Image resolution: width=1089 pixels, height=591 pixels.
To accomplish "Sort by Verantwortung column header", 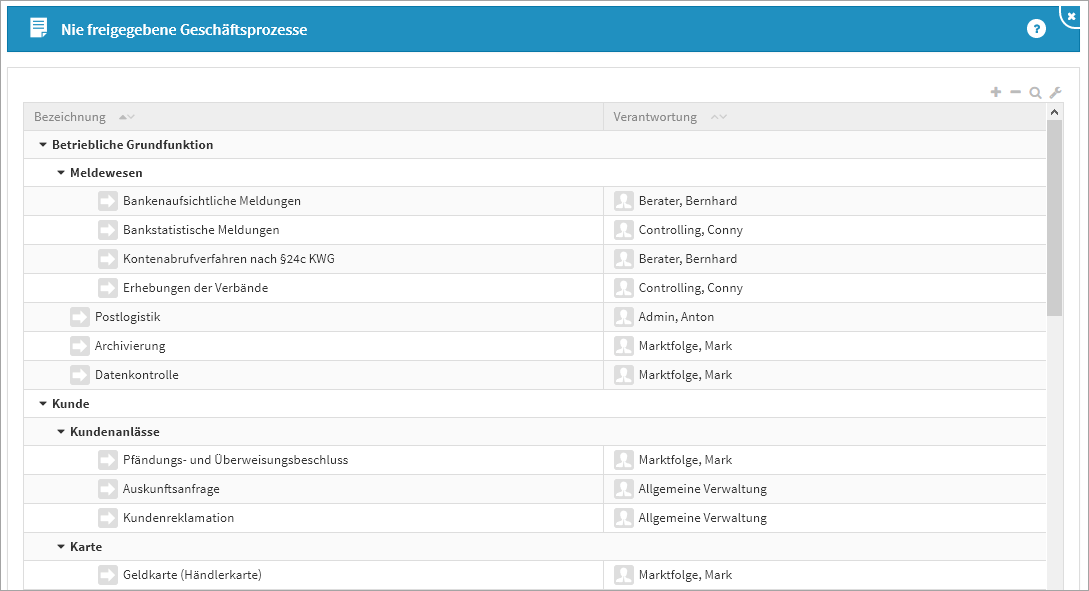I will pyautogui.click(x=655, y=117).
